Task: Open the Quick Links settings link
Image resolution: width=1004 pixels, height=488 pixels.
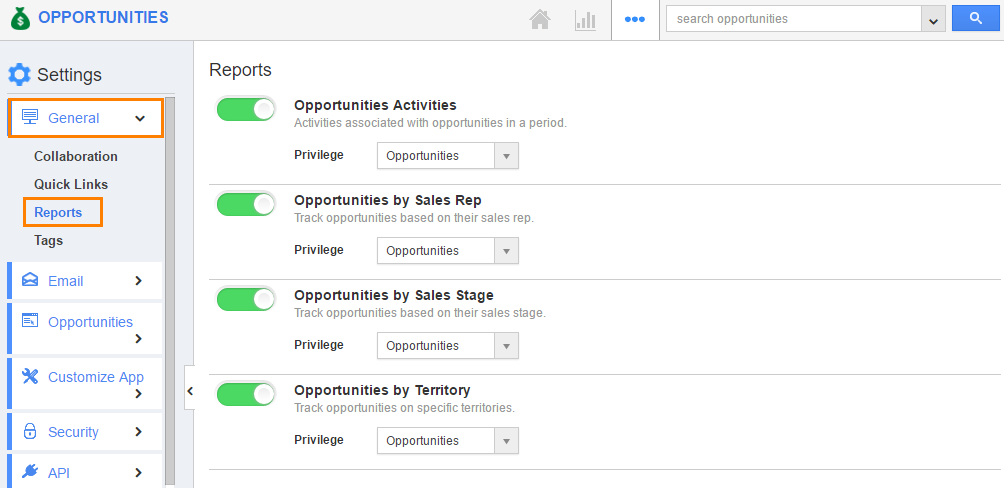Action: pos(71,184)
